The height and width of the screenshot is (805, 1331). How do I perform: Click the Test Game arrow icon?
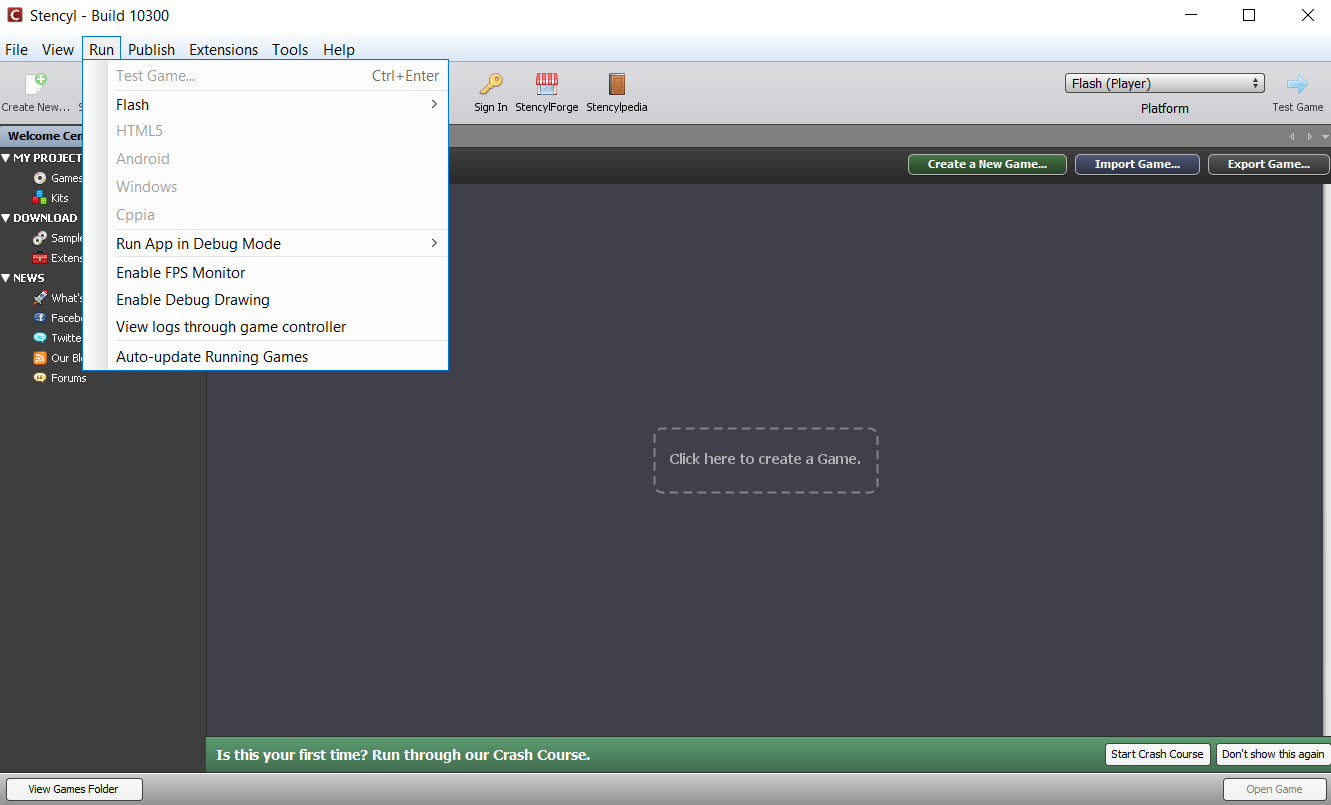[x=1297, y=84]
